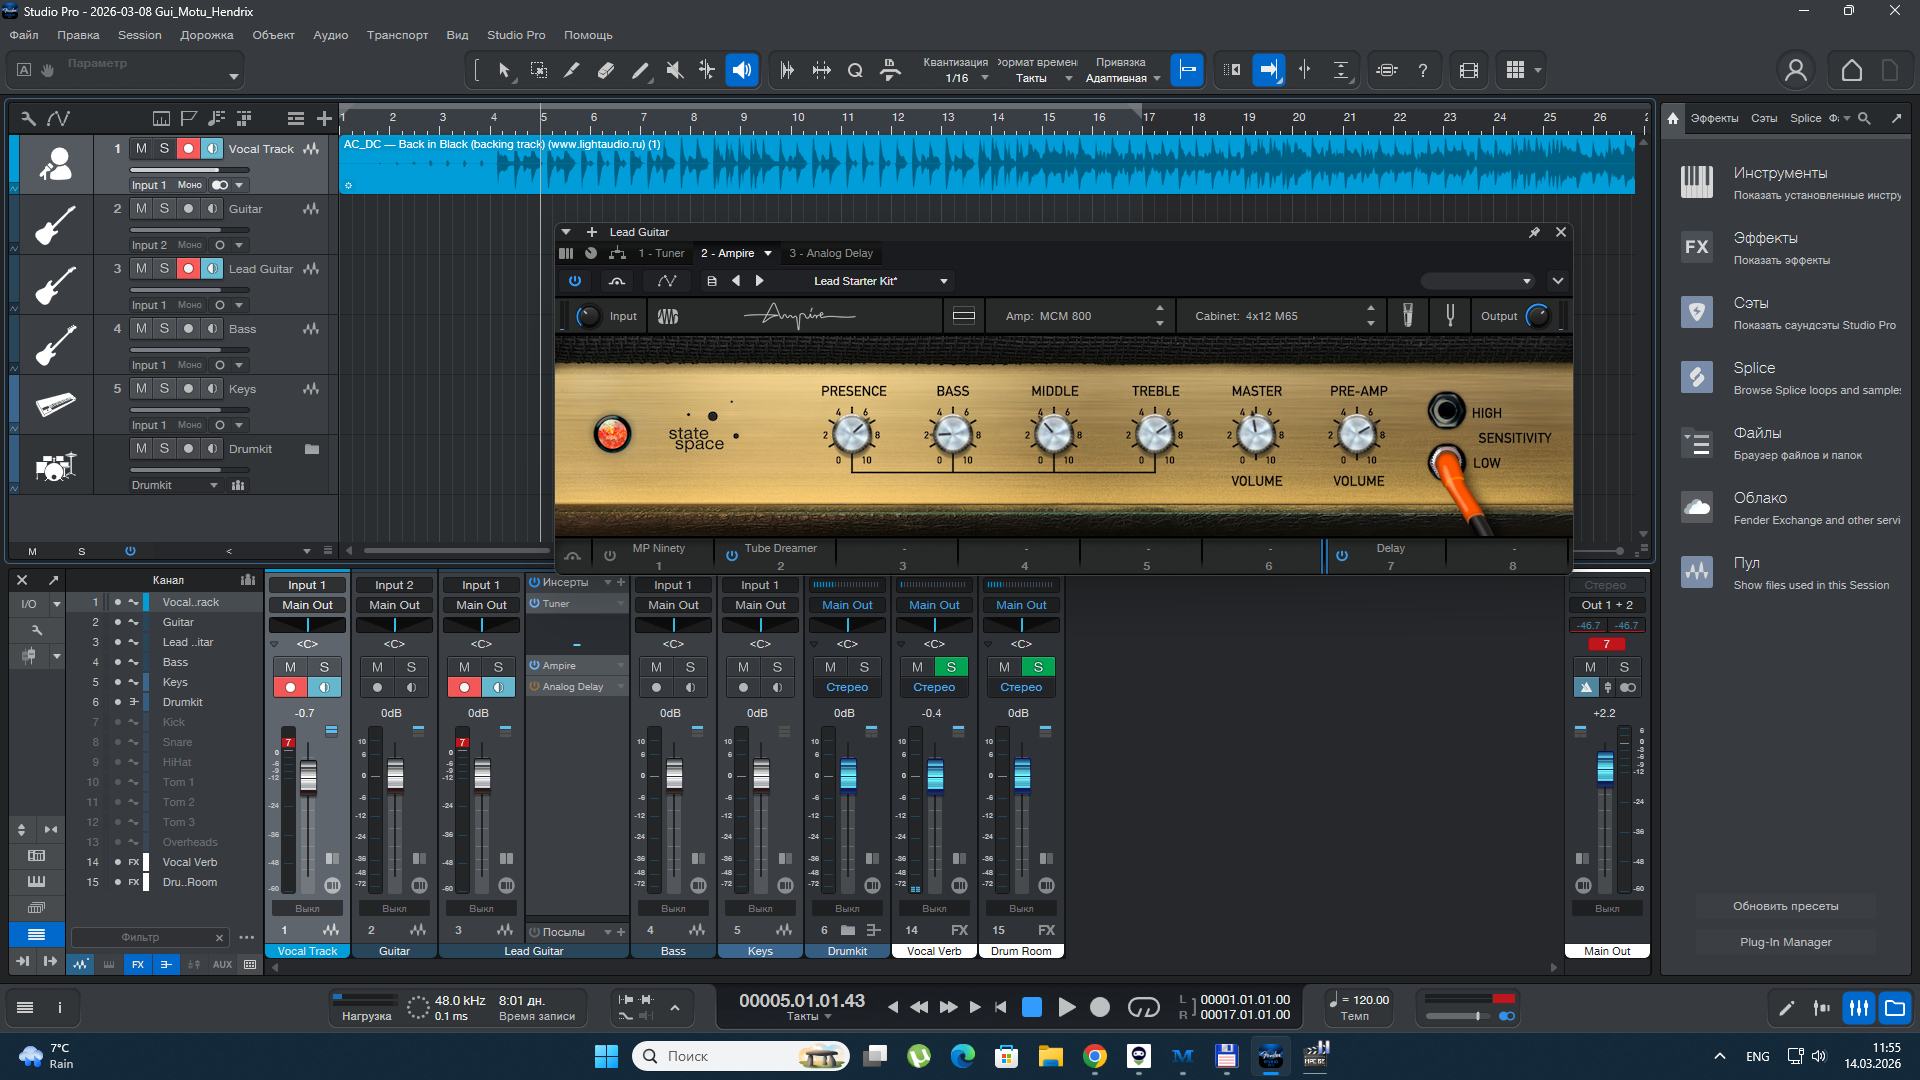
Task: Expand the Drumkit output dropdown
Action: pos(213,485)
